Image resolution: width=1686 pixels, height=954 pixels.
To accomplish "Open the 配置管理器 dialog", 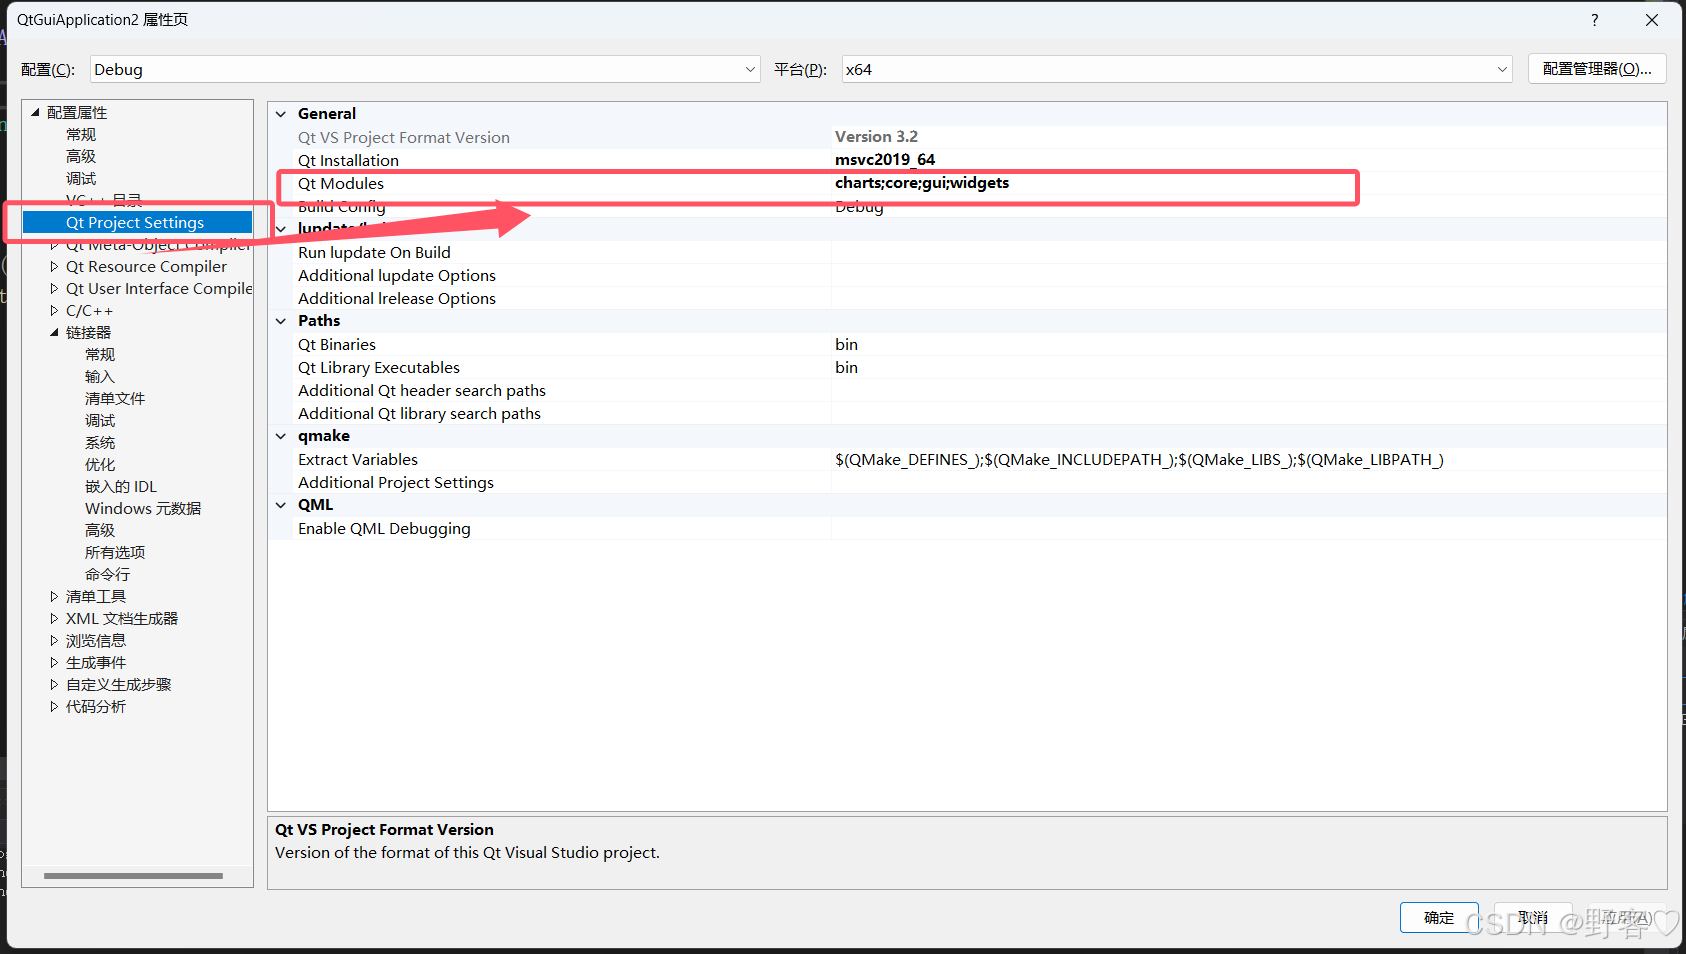I will pyautogui.click(x=1596, y=68).
